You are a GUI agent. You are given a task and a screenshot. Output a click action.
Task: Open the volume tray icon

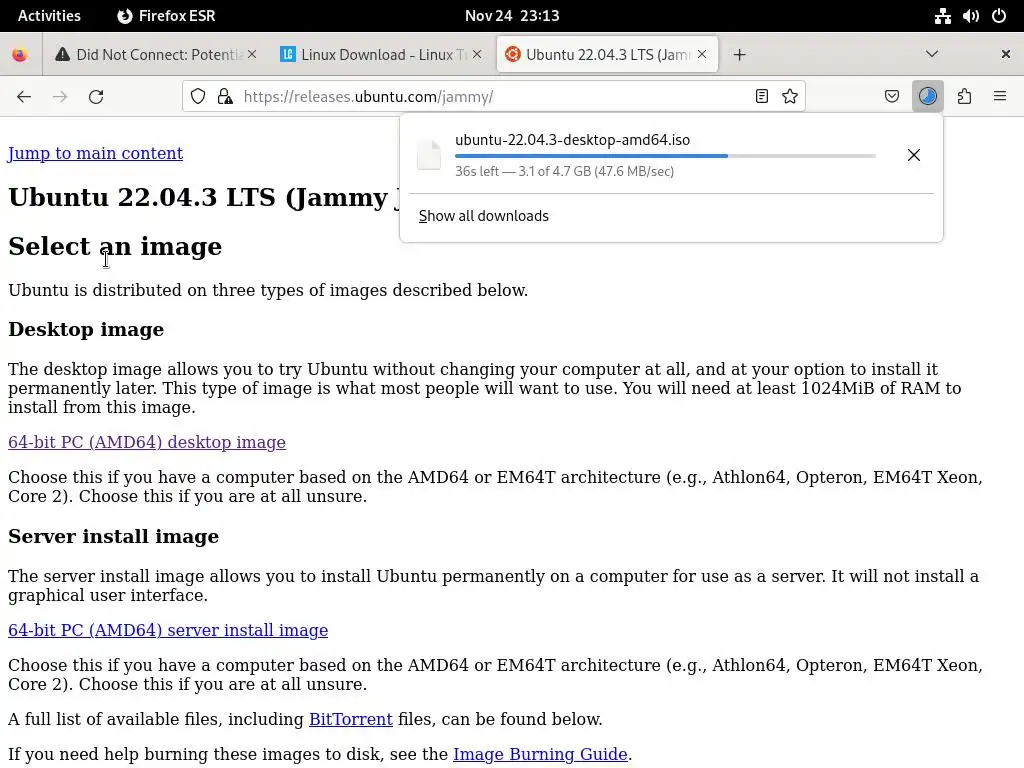[970, 16]
